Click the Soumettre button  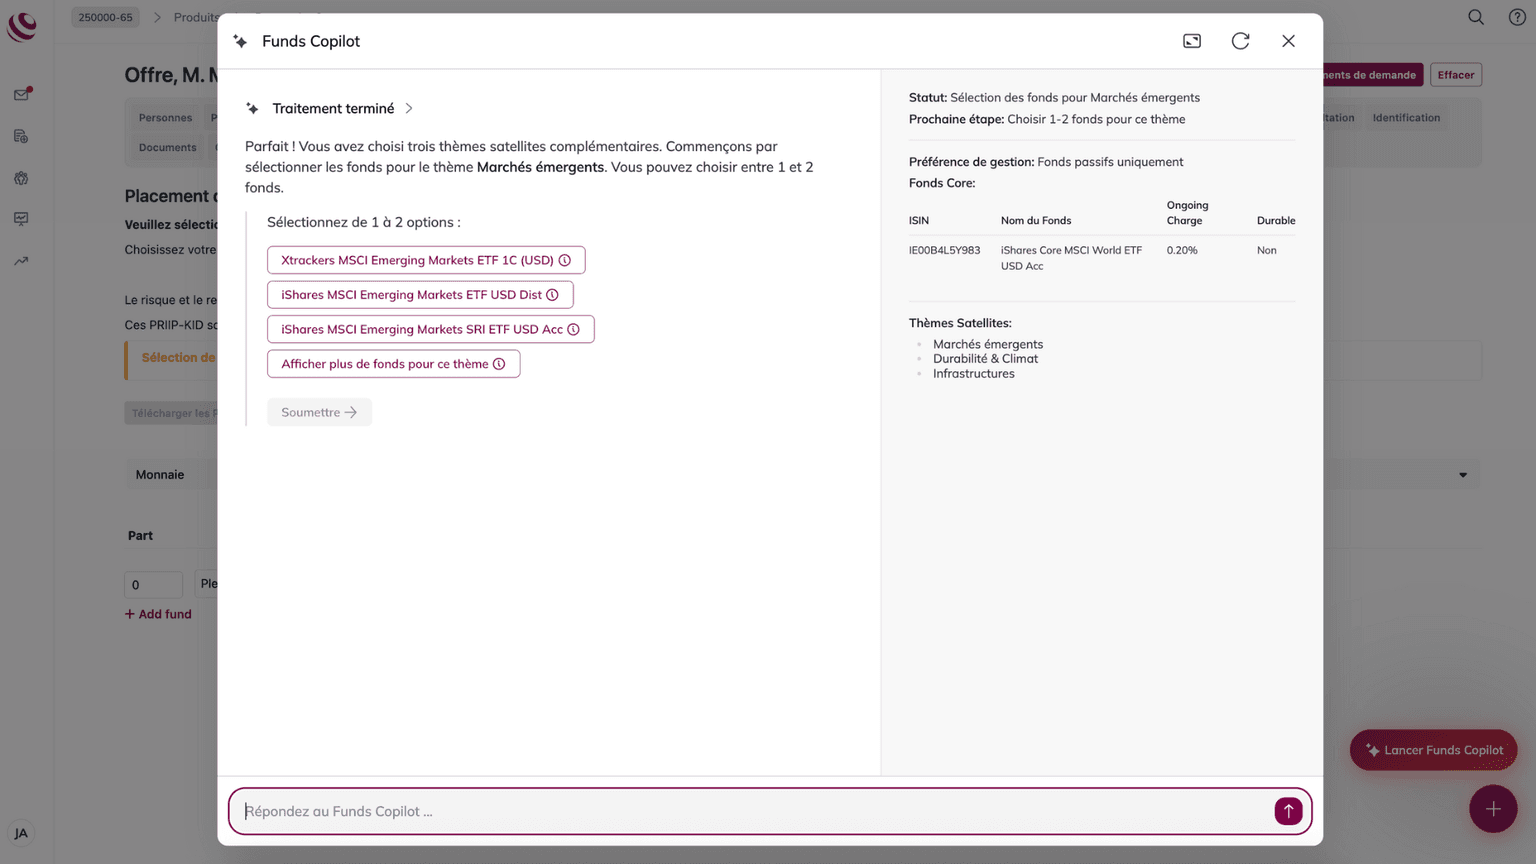pos(319,412)
